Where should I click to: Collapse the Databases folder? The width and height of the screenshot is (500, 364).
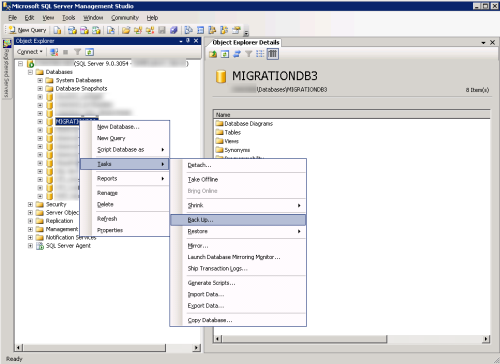(30, 72)
